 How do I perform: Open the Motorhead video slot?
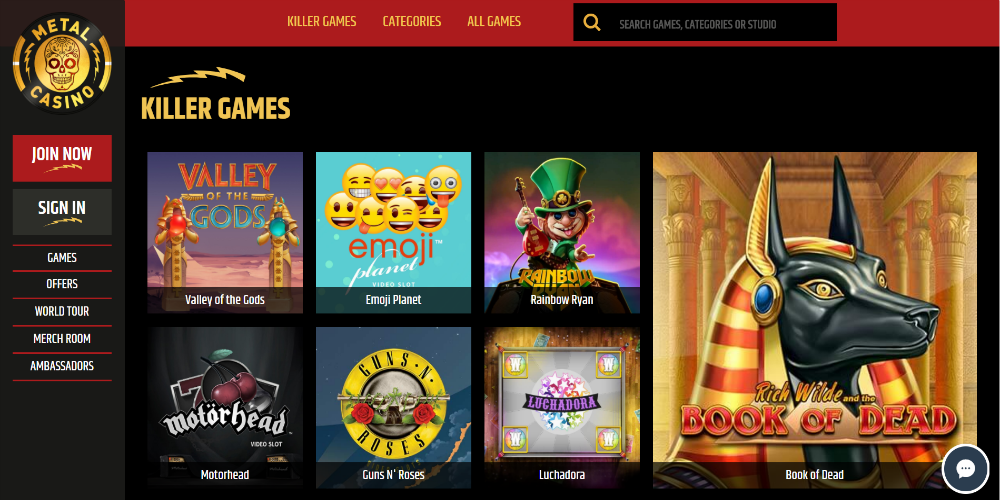point(225,408)
